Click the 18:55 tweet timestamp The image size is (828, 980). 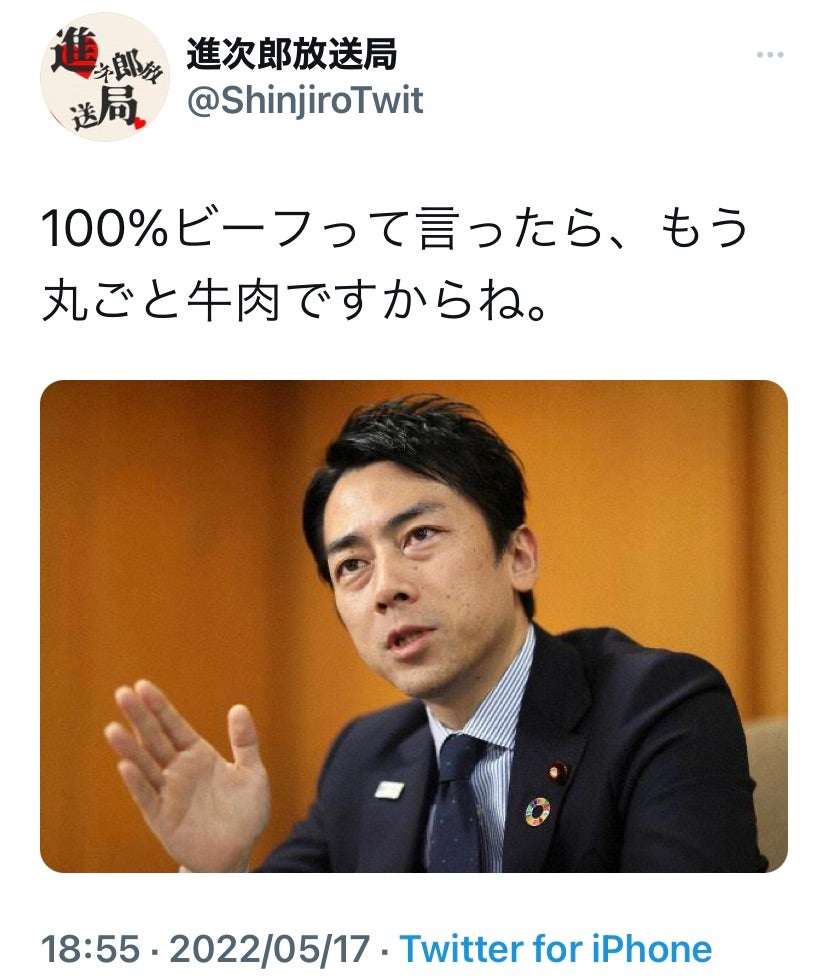pos(91,949)
